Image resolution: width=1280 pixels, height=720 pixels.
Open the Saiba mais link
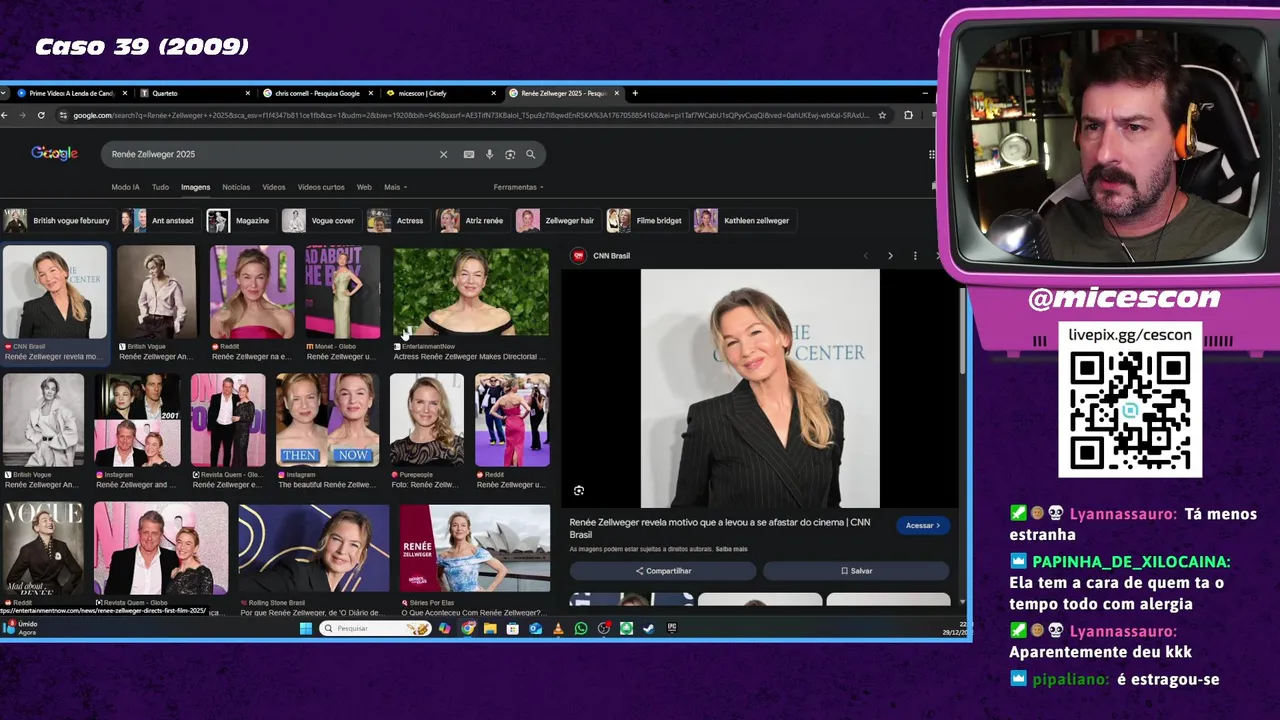pyautogui.click(x=731, y=549)
